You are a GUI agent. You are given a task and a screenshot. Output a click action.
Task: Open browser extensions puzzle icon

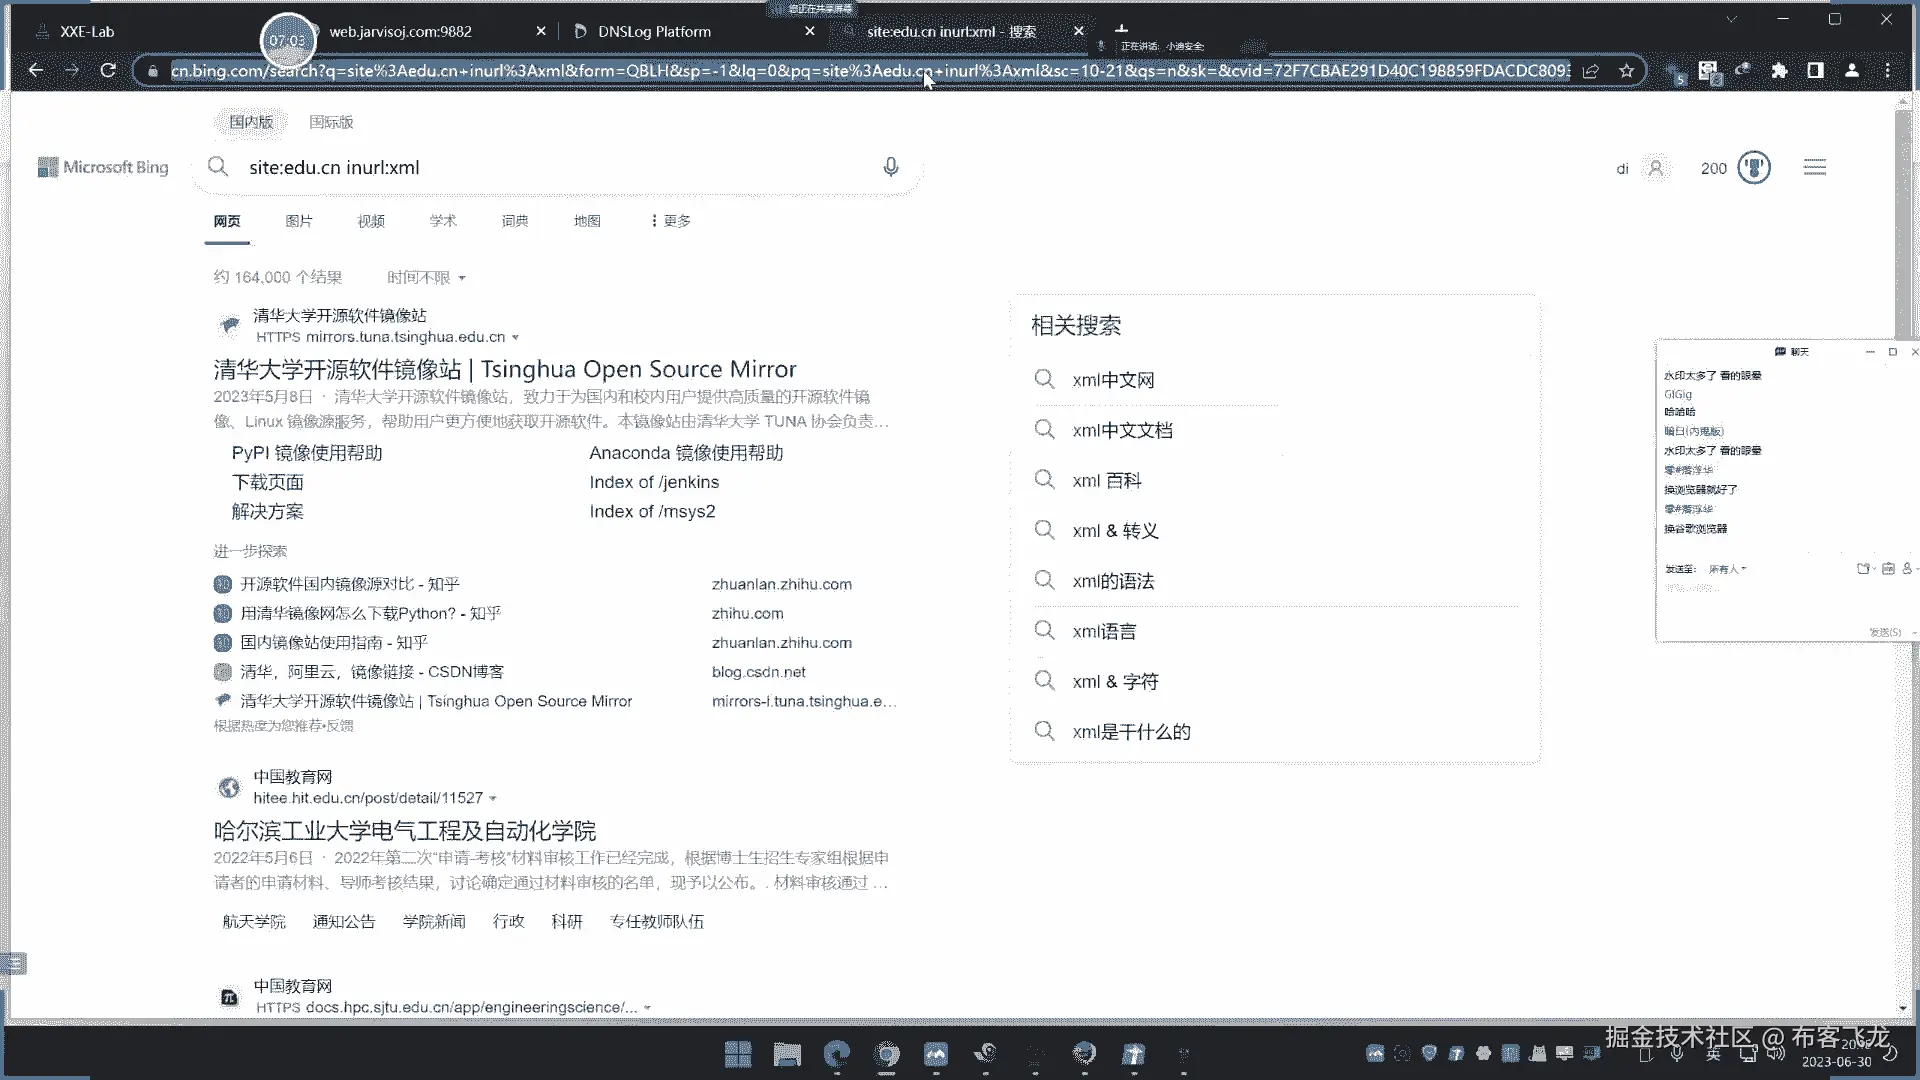click(1779, 71)
